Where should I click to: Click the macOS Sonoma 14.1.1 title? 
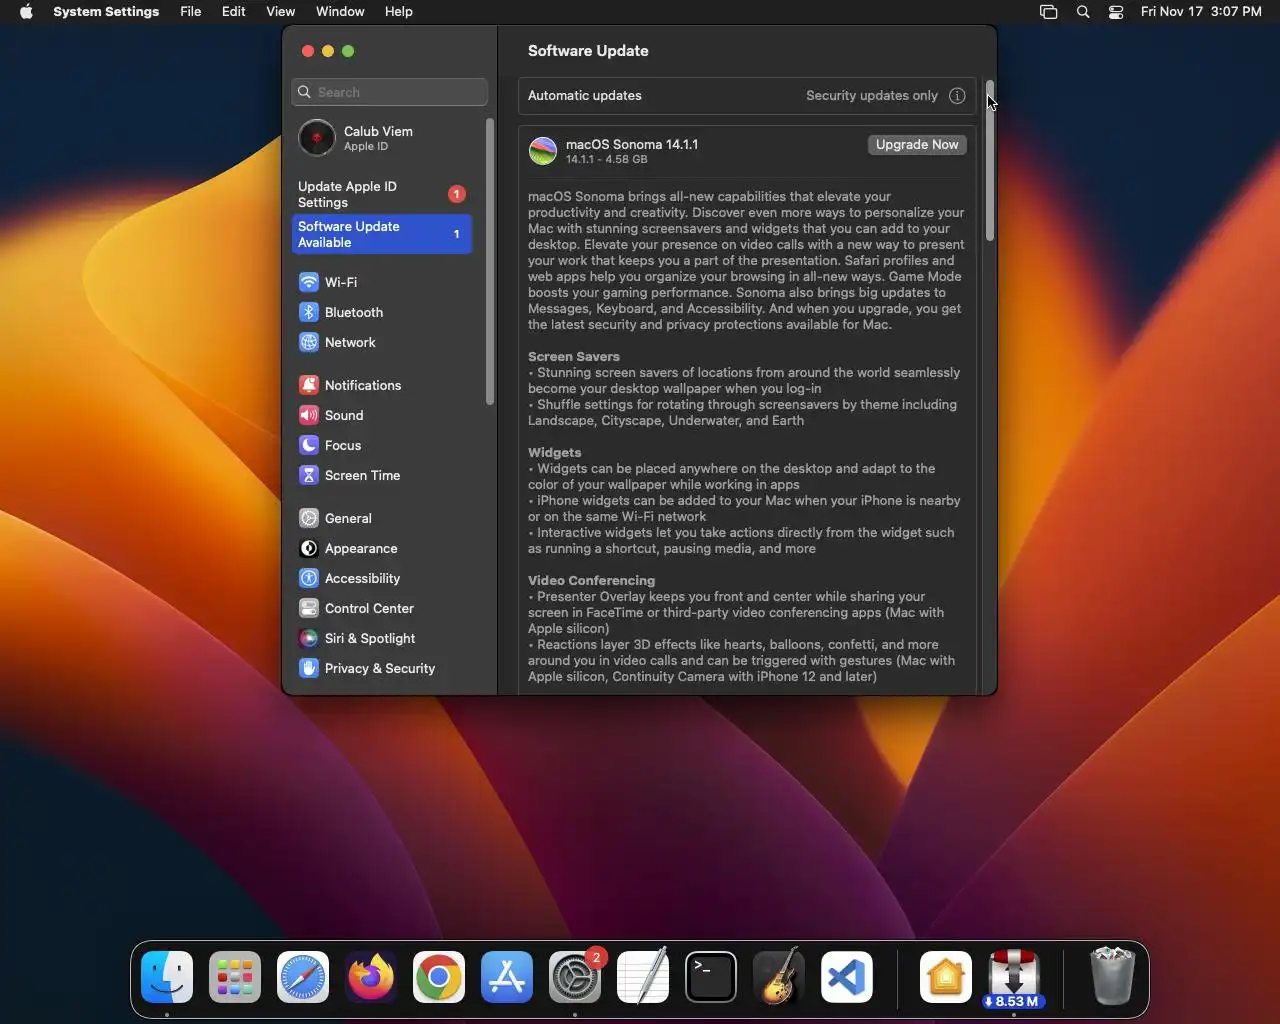[632, 145]
